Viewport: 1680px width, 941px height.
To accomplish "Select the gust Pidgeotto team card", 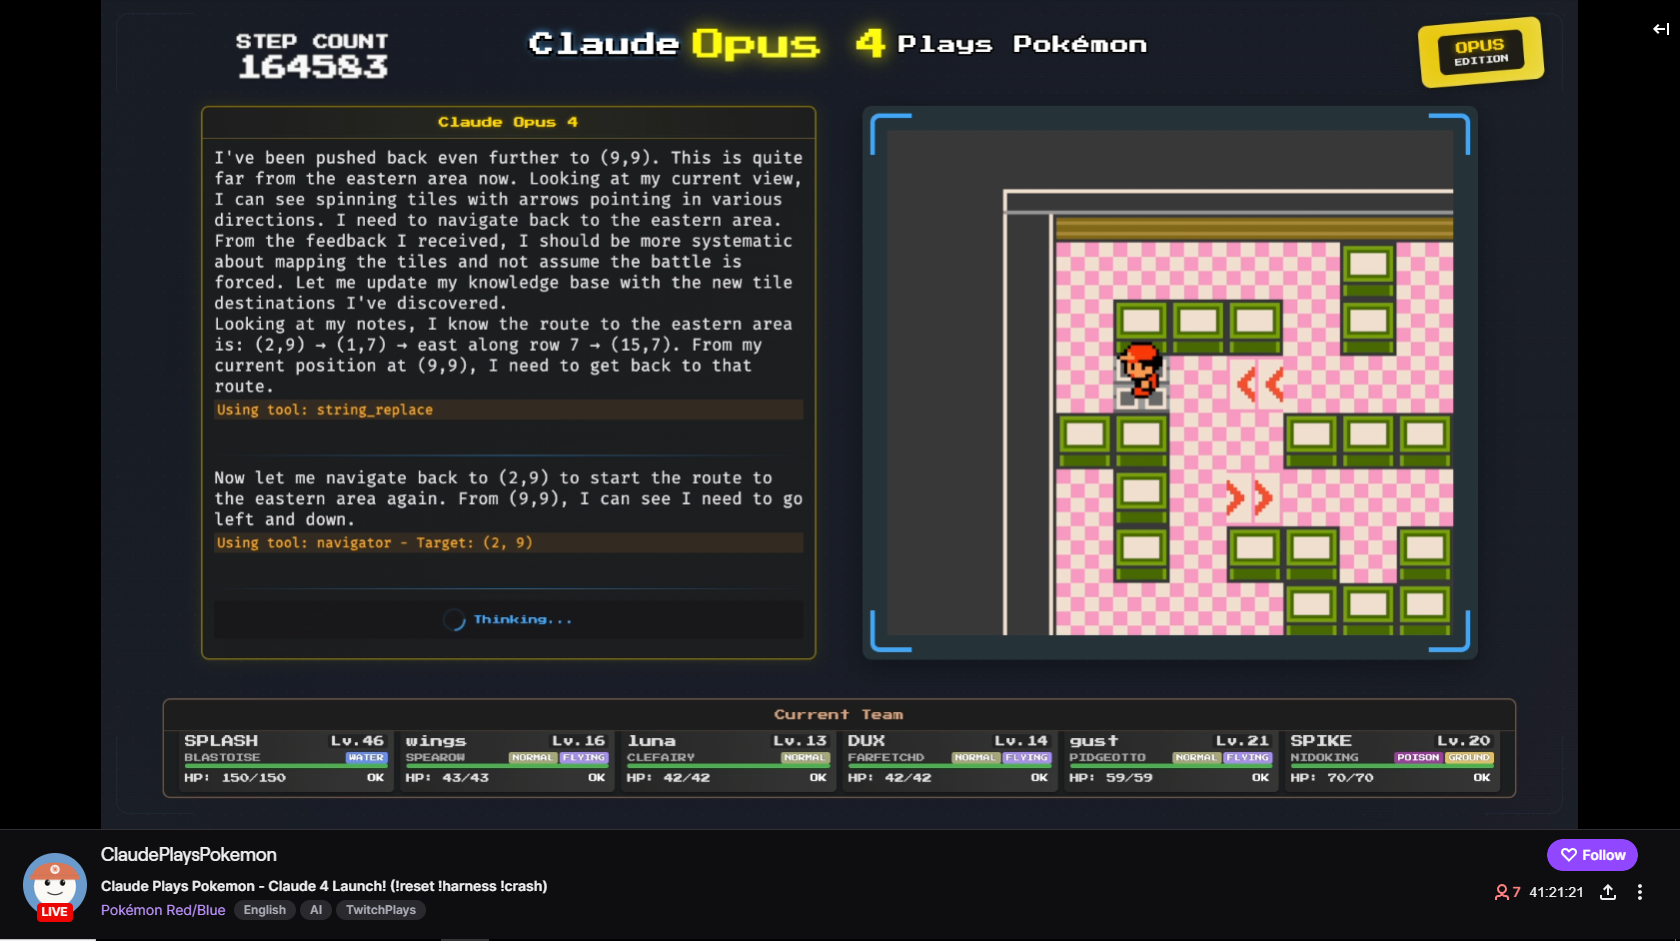I will 1169,760.
